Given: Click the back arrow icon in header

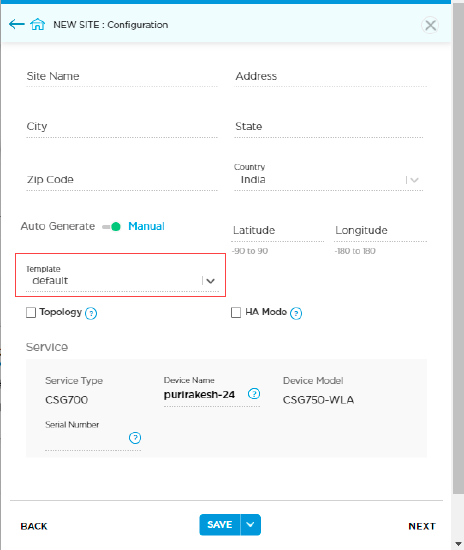Looking at the screenshot, I should coord(16,24).
